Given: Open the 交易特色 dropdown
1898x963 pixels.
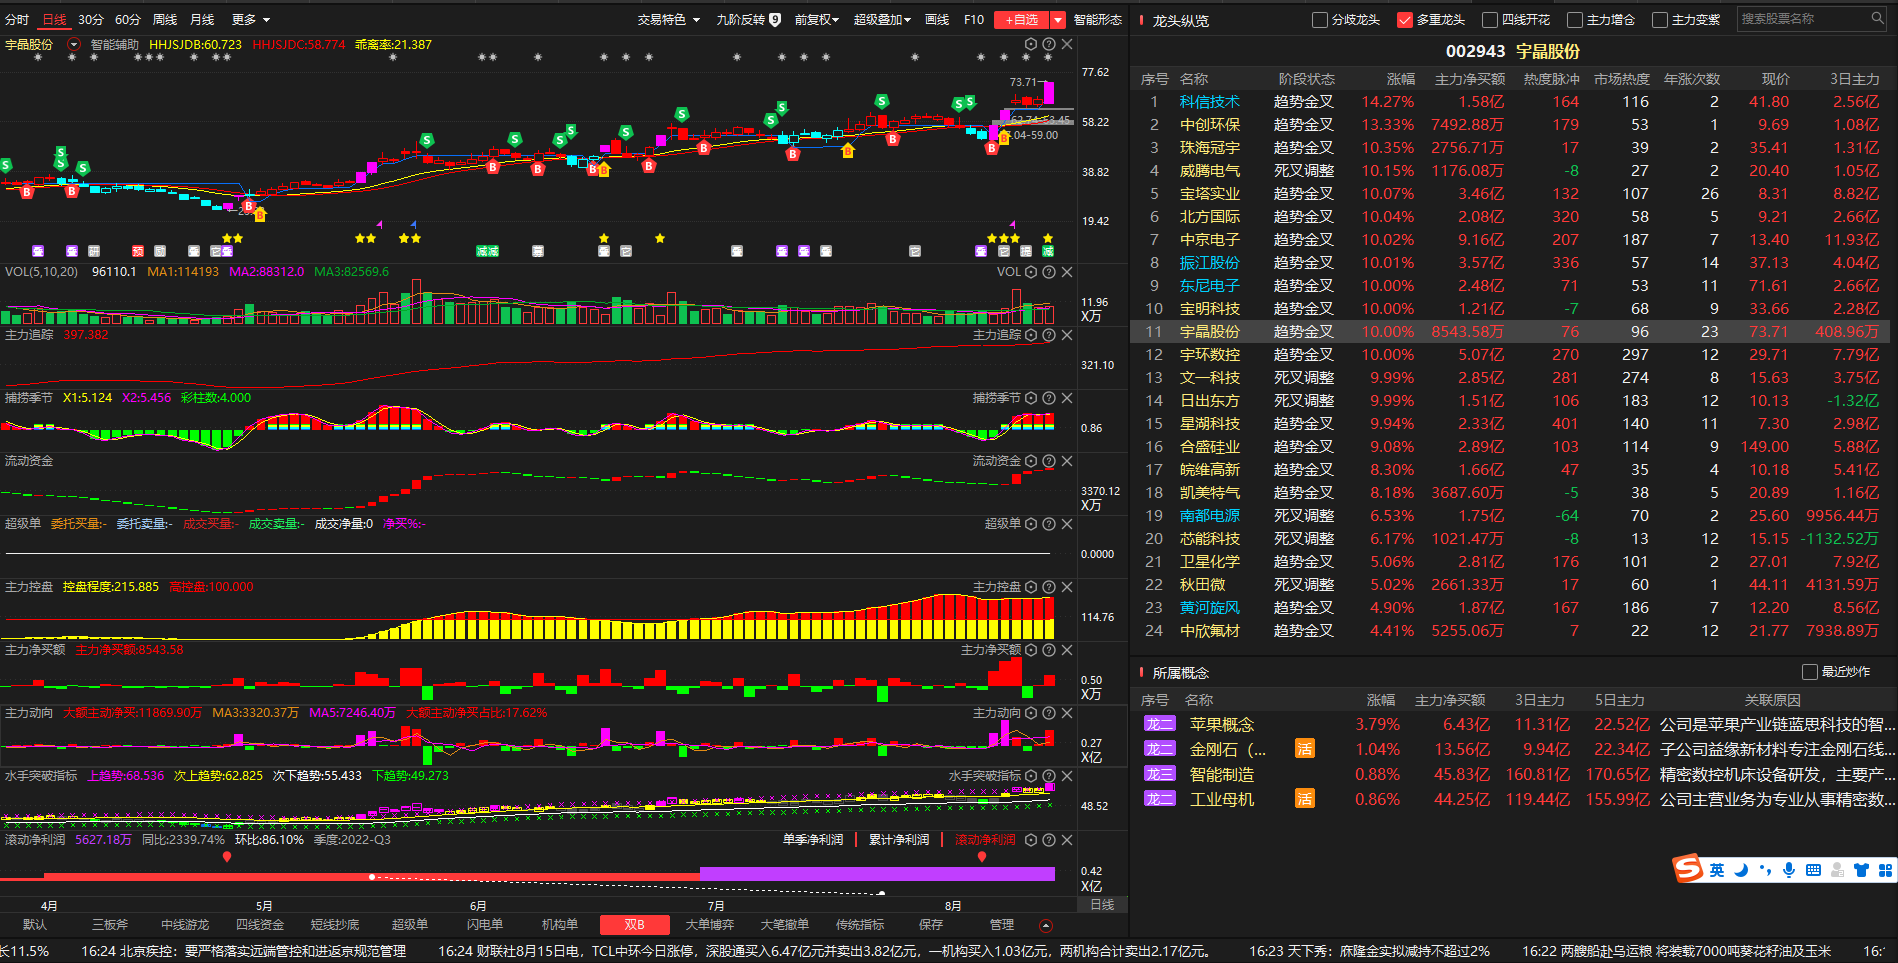Looking at the screenshot, I should (x=669, y=19).
